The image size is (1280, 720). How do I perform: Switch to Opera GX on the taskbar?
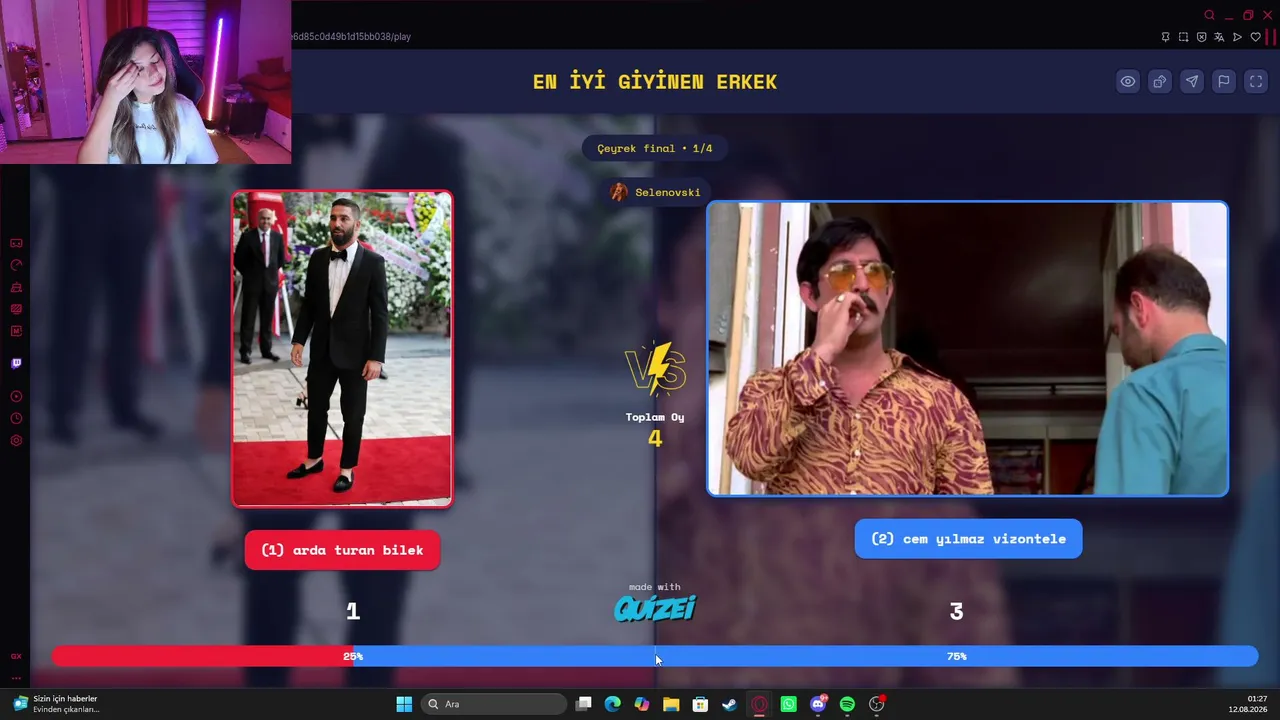tap(759, 704)
